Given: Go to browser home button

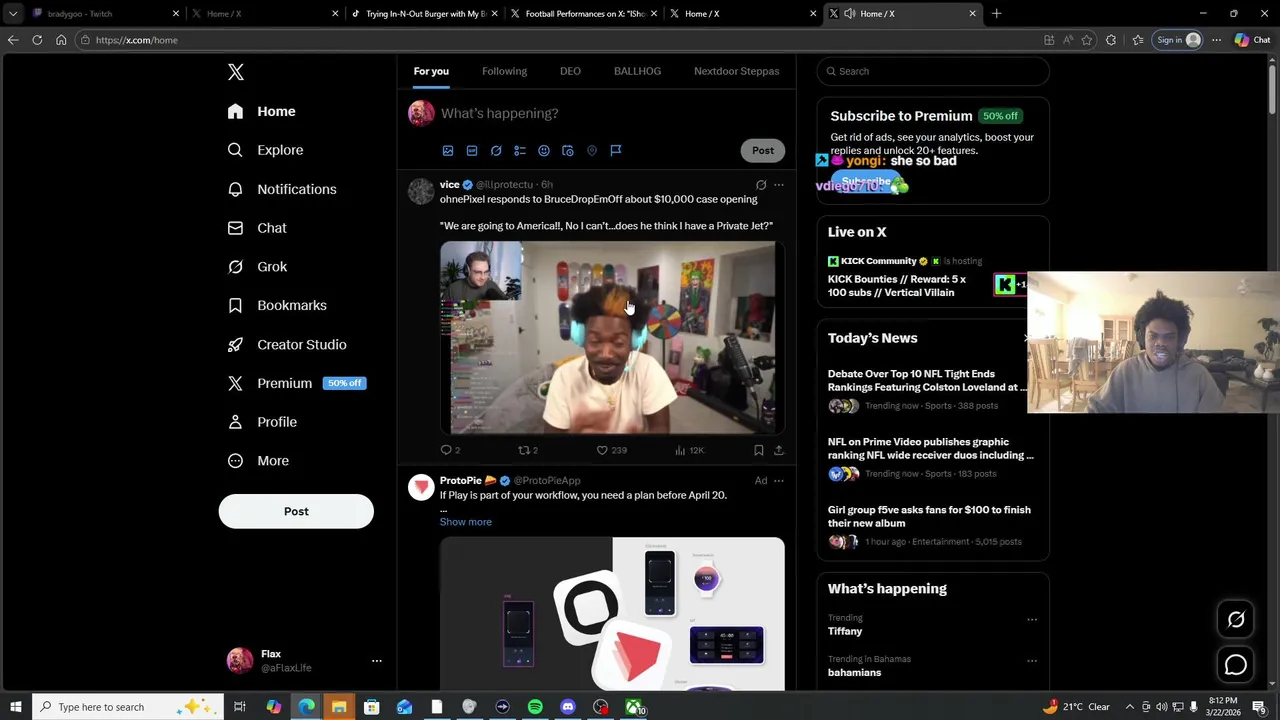Looking at the screenshot, I should coord(61,40).
